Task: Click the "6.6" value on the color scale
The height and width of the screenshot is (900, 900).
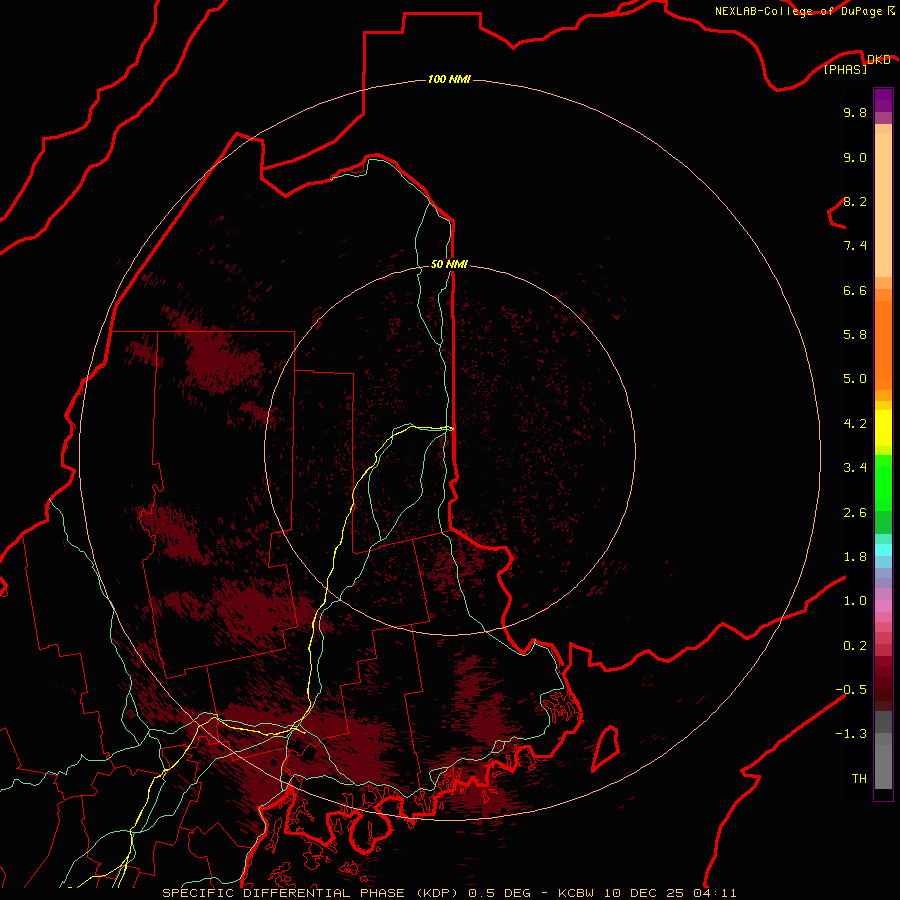Action: [855, 290]
